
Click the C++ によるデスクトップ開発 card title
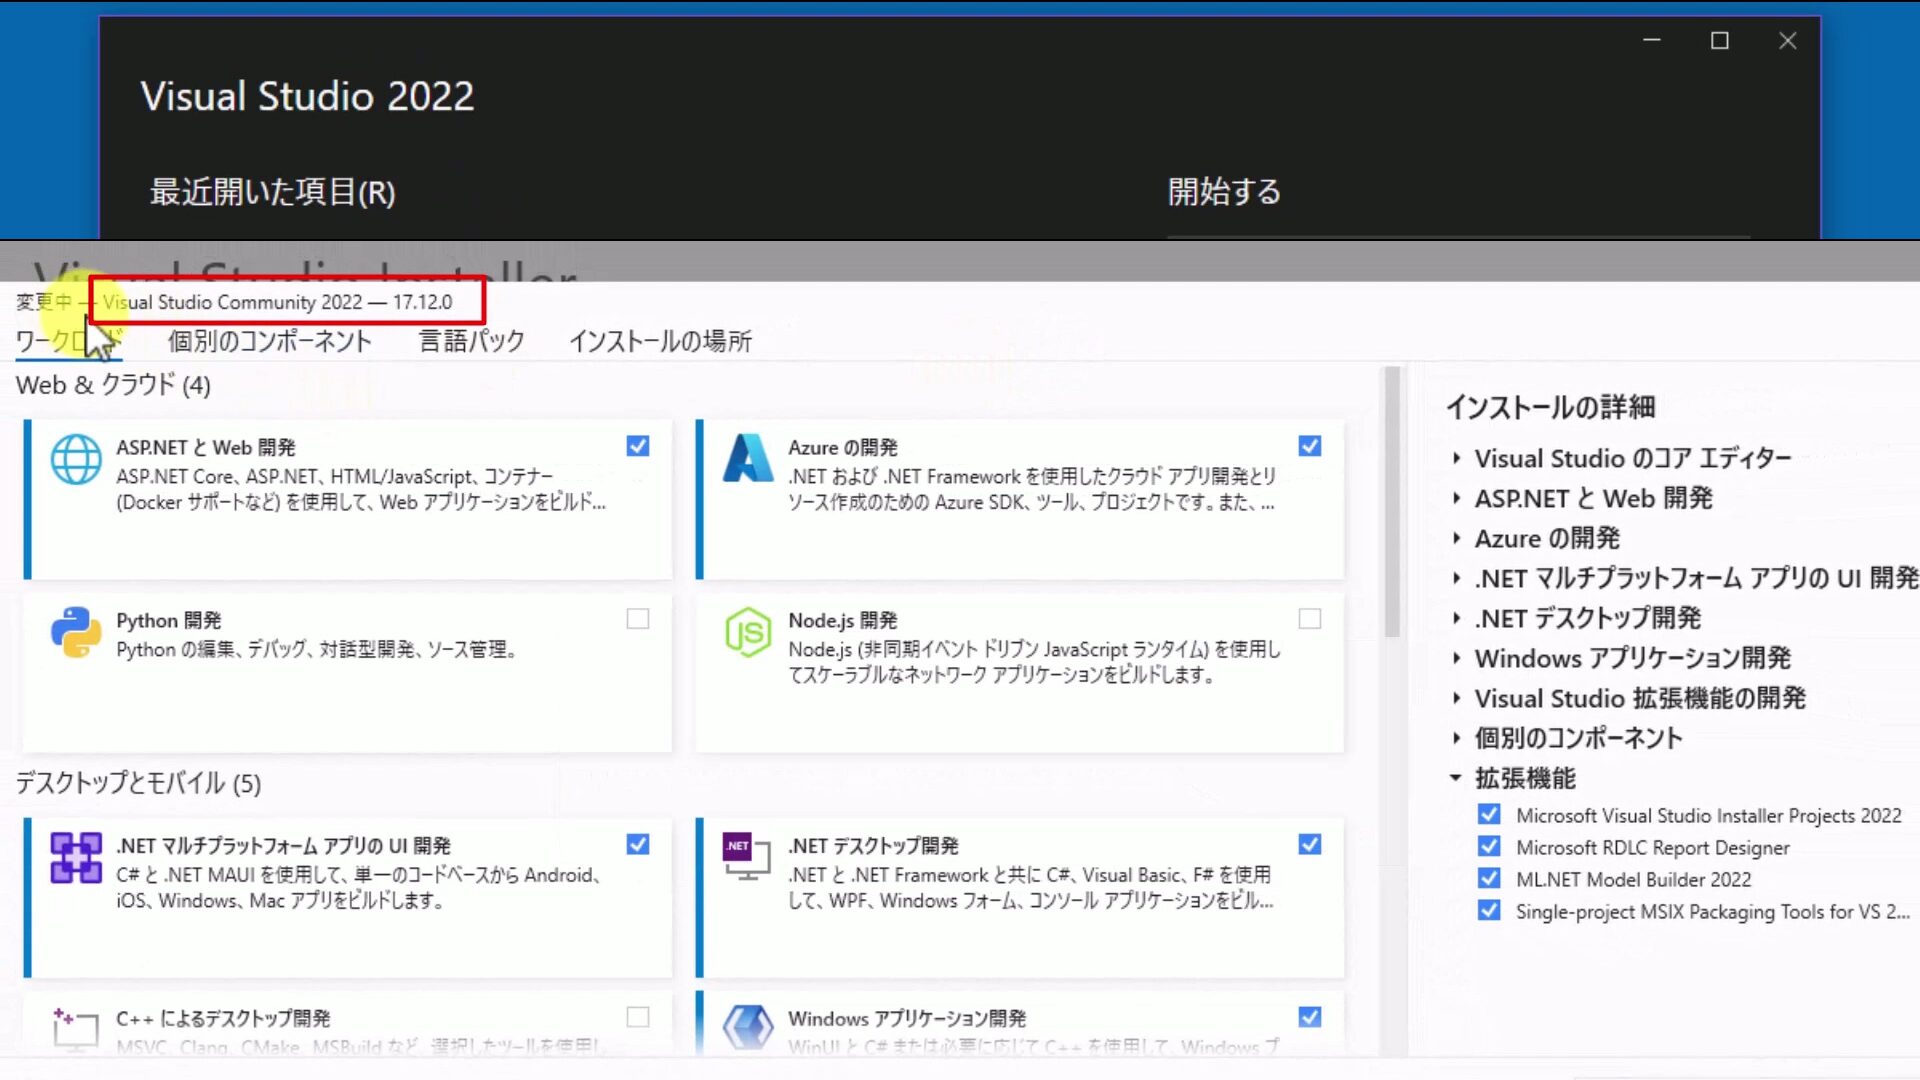[x=223, y=1018]
